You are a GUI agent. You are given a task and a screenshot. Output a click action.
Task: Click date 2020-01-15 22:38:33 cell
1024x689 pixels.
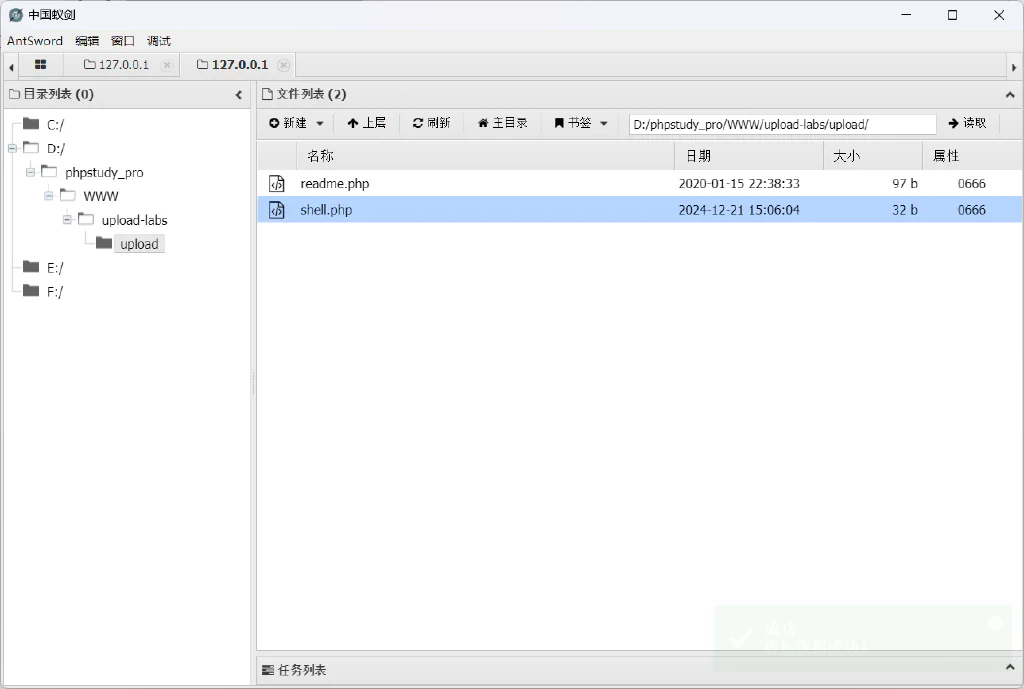(x=739, y=184)
